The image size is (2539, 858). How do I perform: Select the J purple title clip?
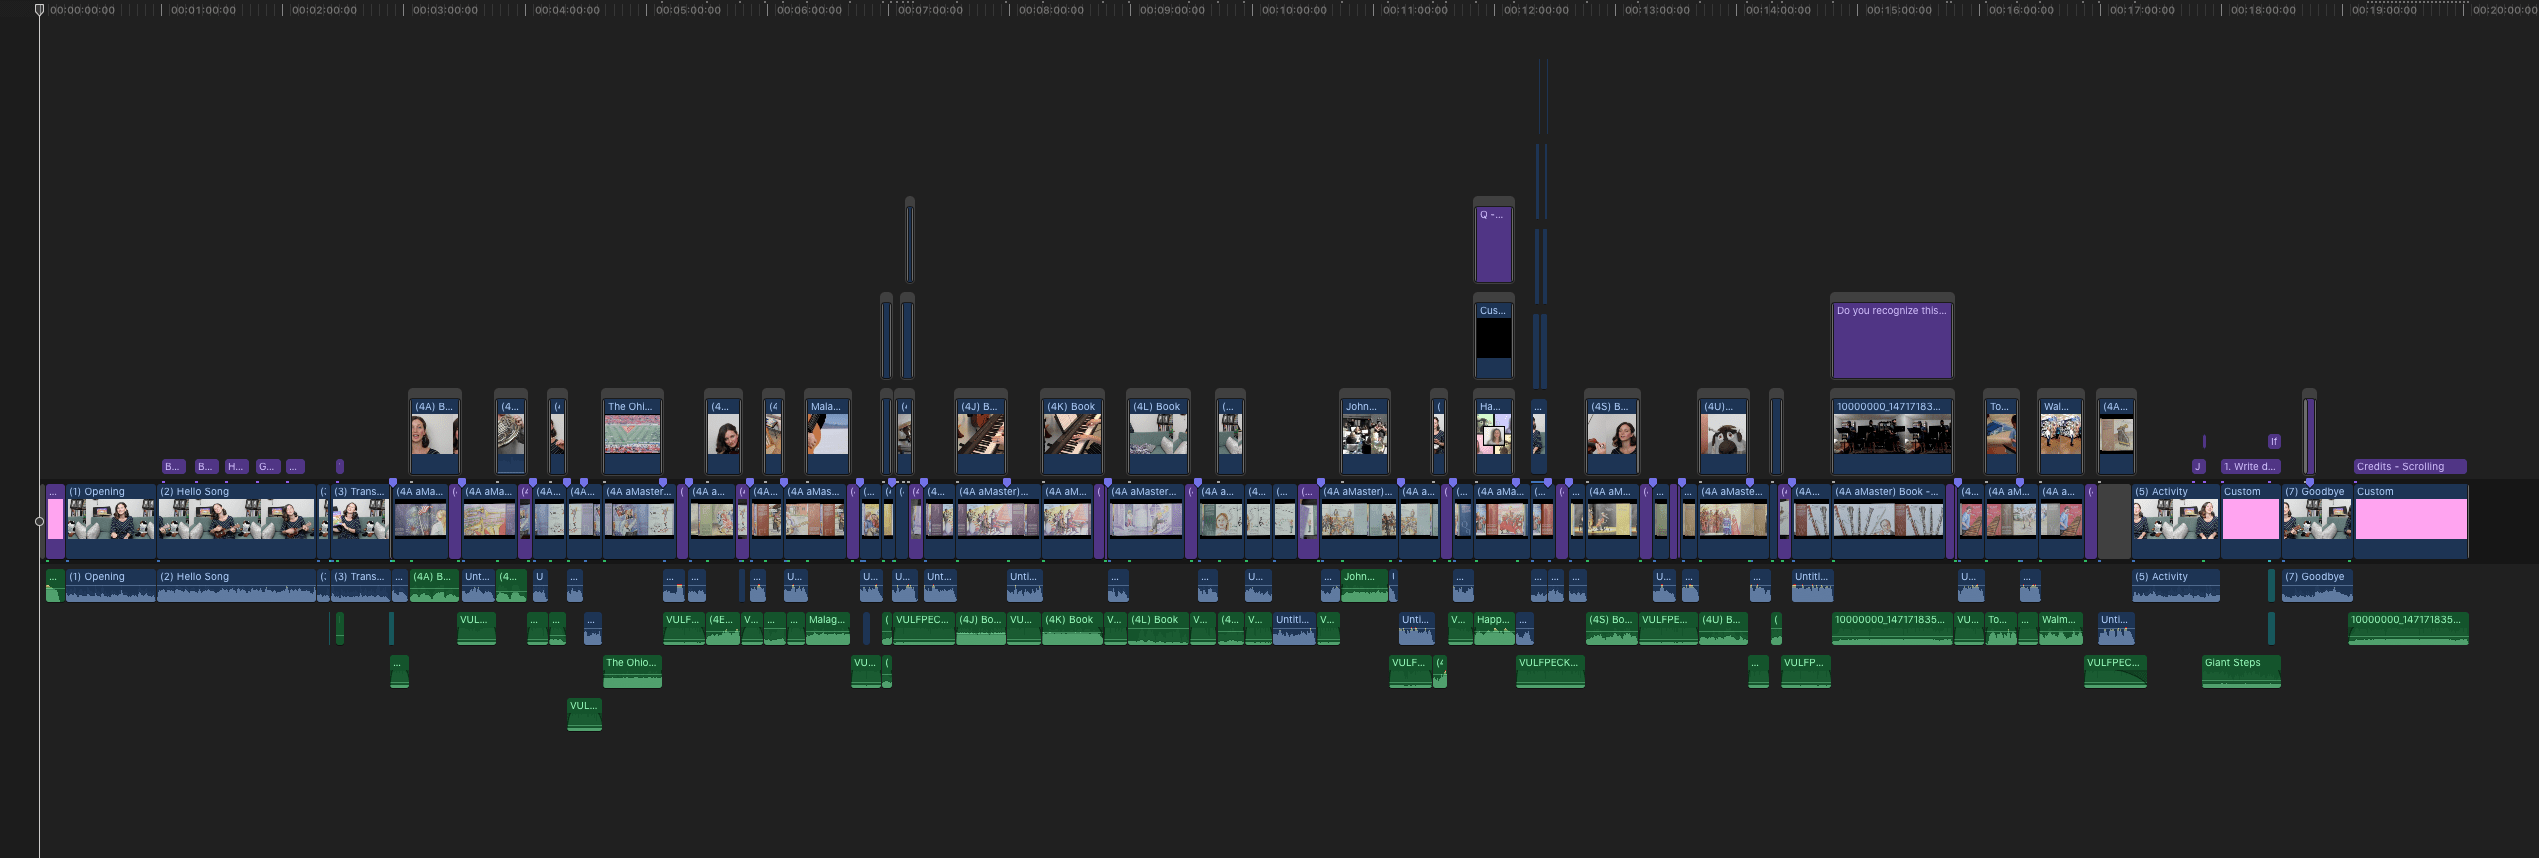pyautogui.click(x=2198, y=466)
